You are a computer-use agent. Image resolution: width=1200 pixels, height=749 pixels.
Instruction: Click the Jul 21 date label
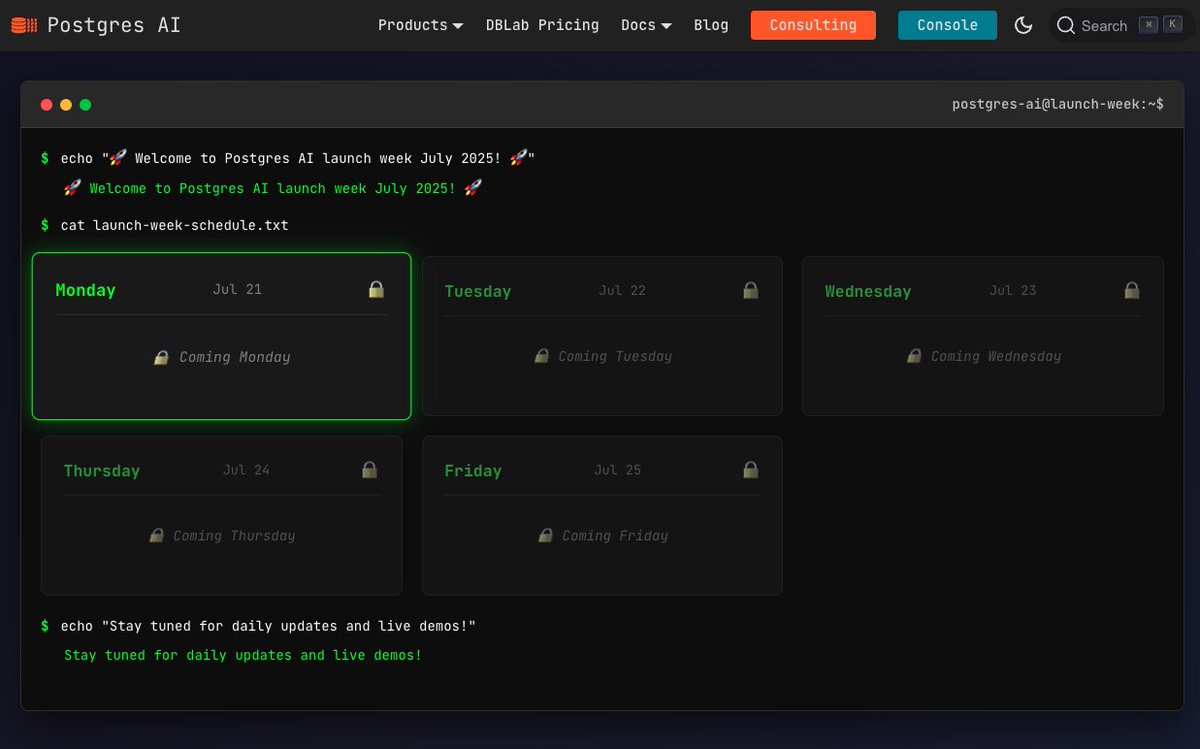tap(237, 289)
